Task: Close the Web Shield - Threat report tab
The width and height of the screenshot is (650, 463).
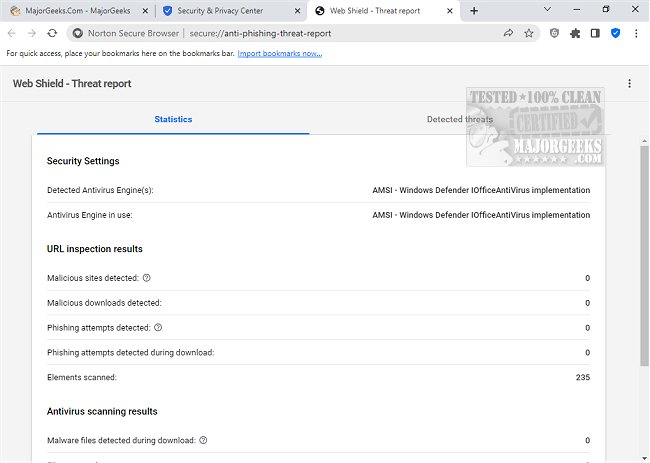Action: 450,11
